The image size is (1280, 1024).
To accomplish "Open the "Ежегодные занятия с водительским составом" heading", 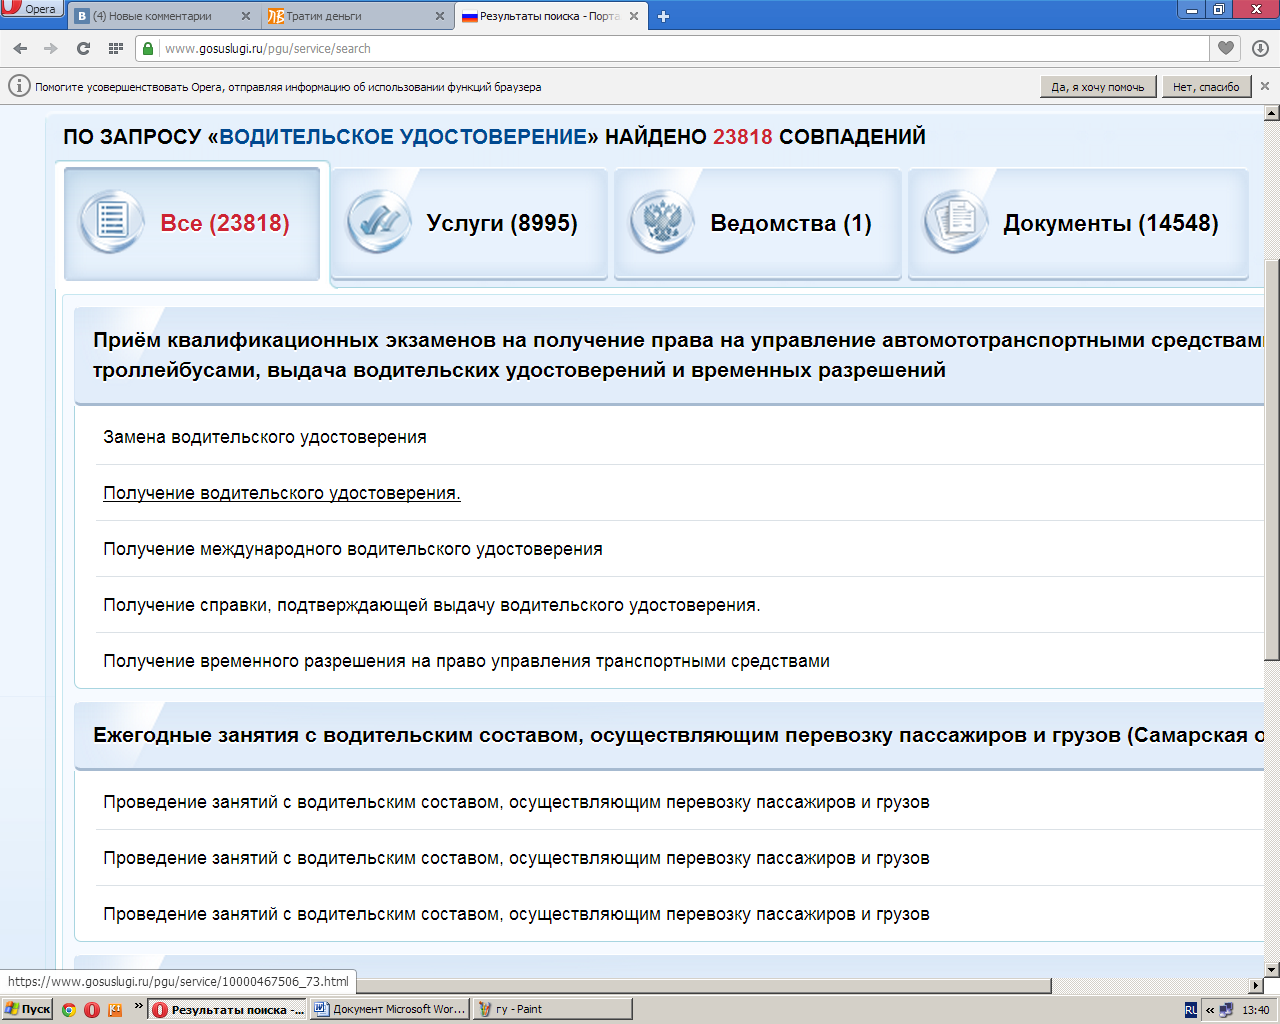I will click(x=678, y=735).
